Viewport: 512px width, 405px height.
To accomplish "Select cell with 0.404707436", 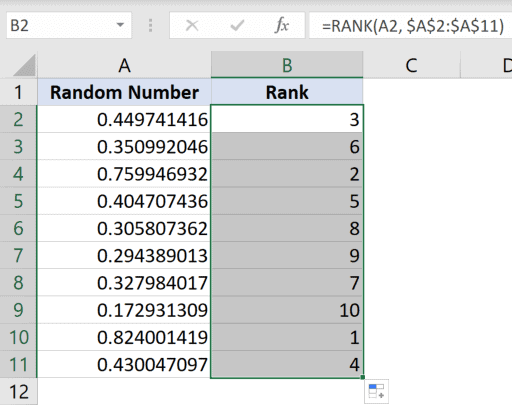I will (124, 201).
